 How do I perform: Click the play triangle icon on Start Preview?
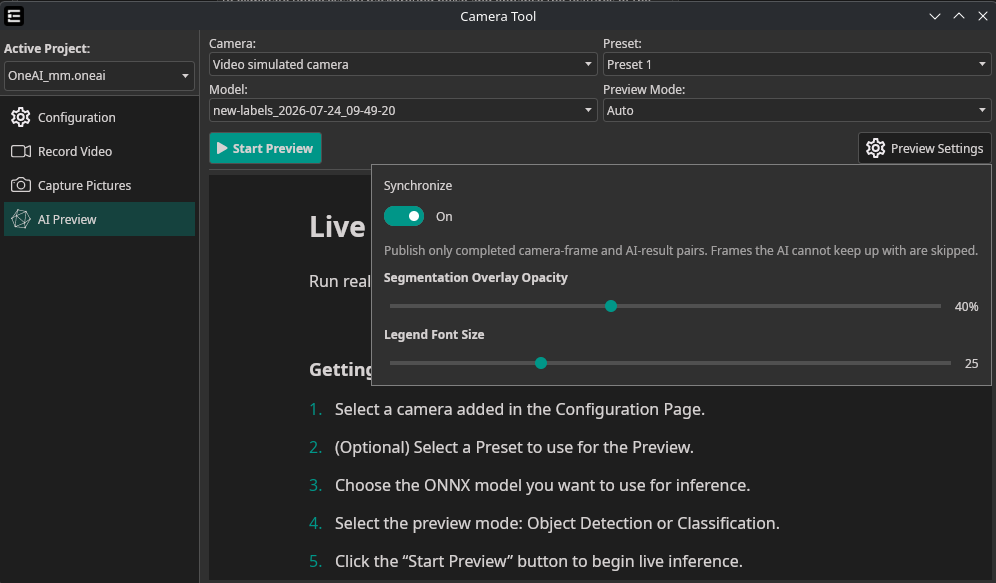click(x=222, y=148)
